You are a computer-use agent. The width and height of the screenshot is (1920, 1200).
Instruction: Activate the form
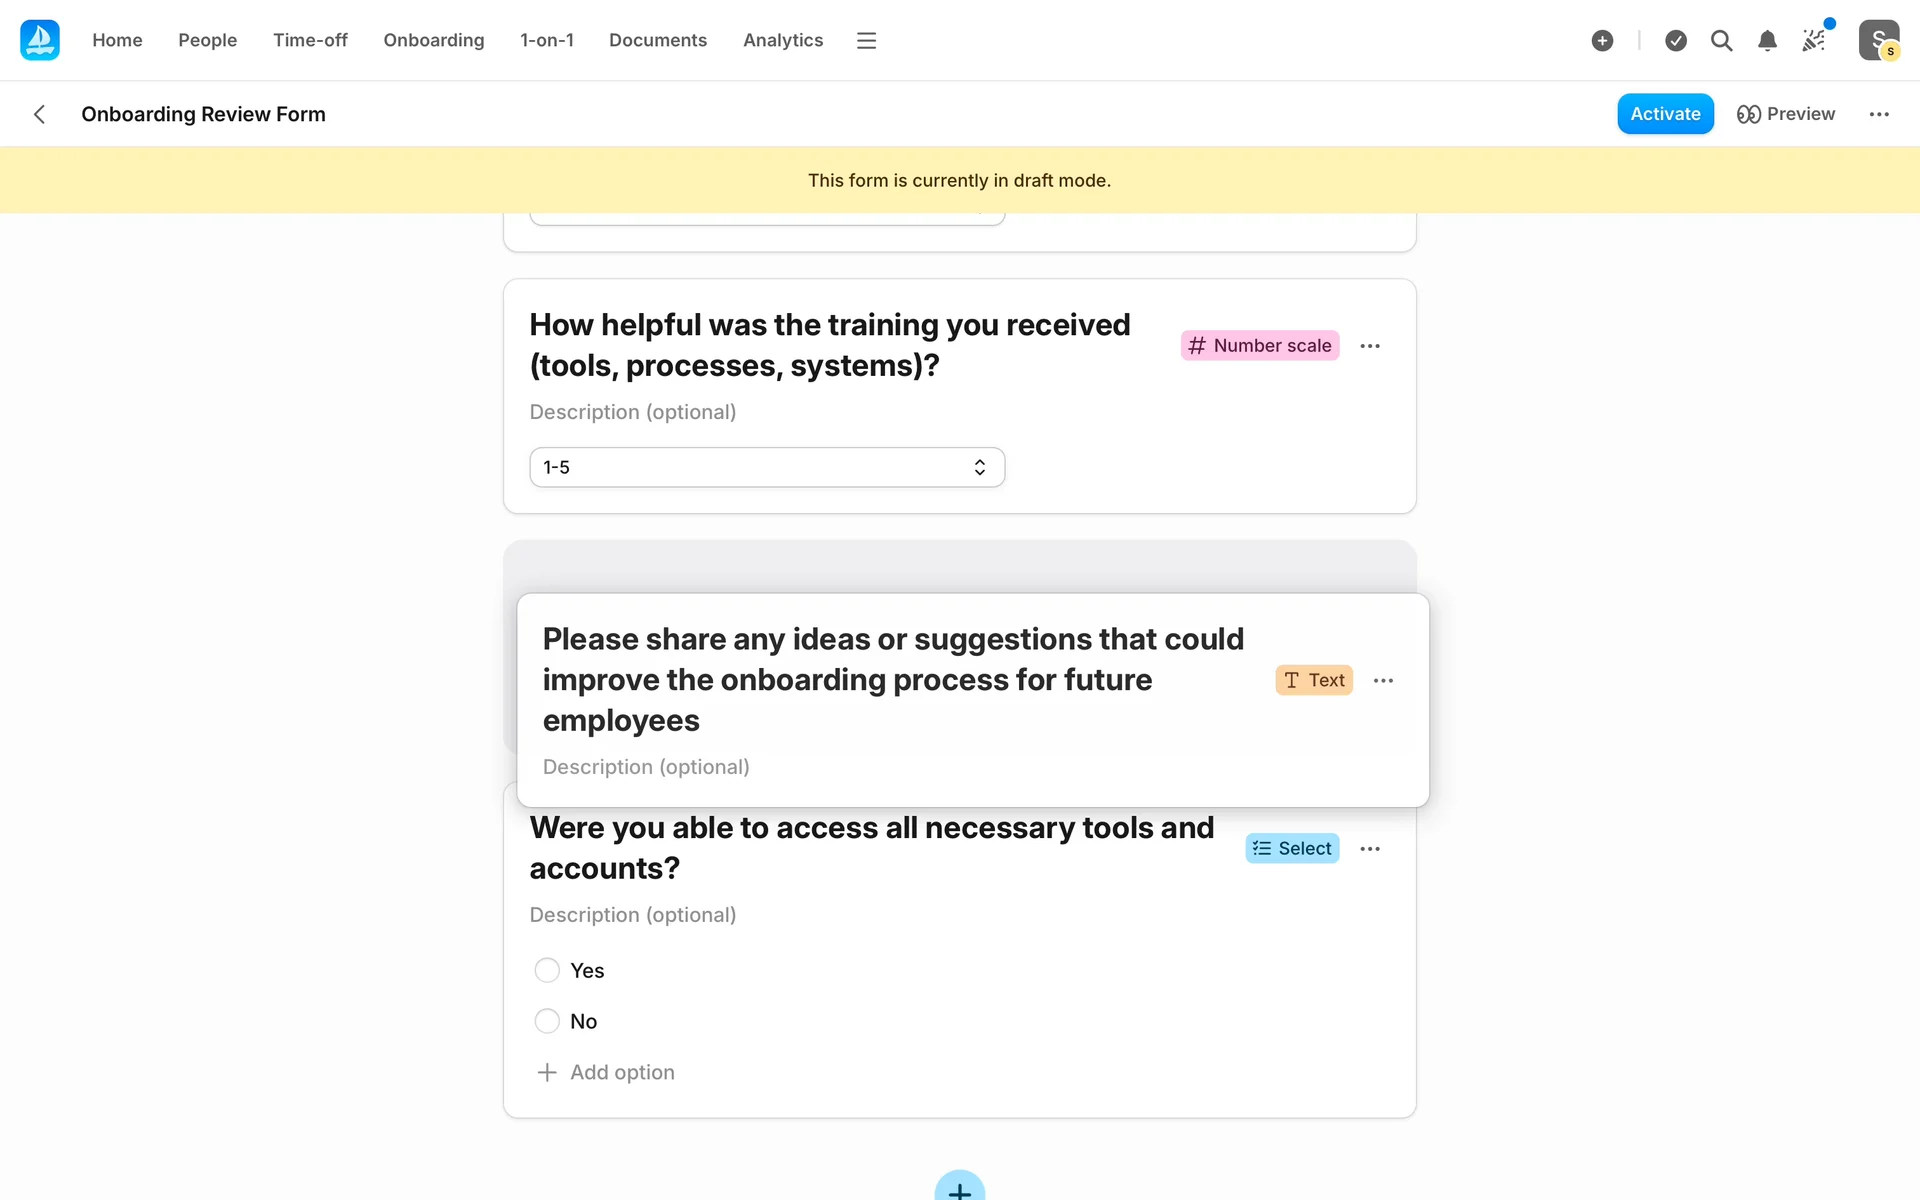1665,114
